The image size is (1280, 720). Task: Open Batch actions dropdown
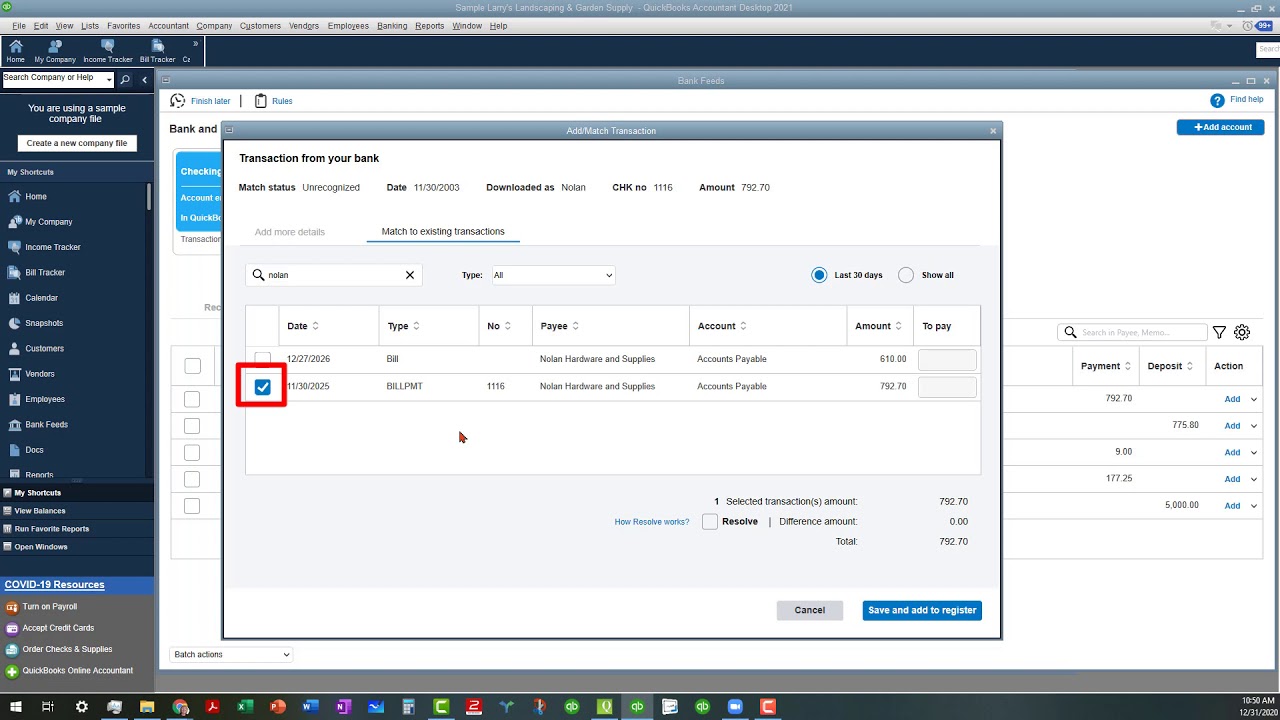click(x=231, y=654)
